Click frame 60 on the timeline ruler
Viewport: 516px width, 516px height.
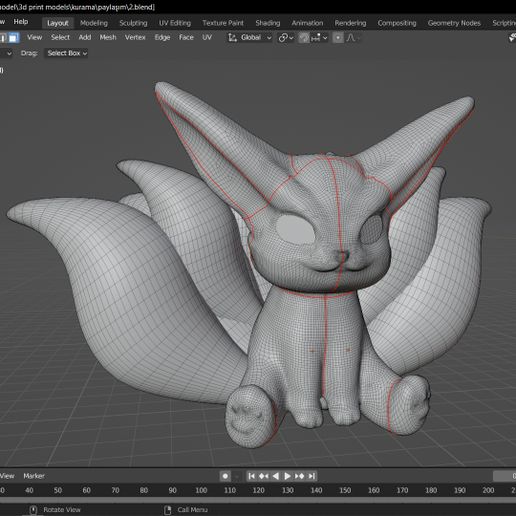(x=86, y=490)
